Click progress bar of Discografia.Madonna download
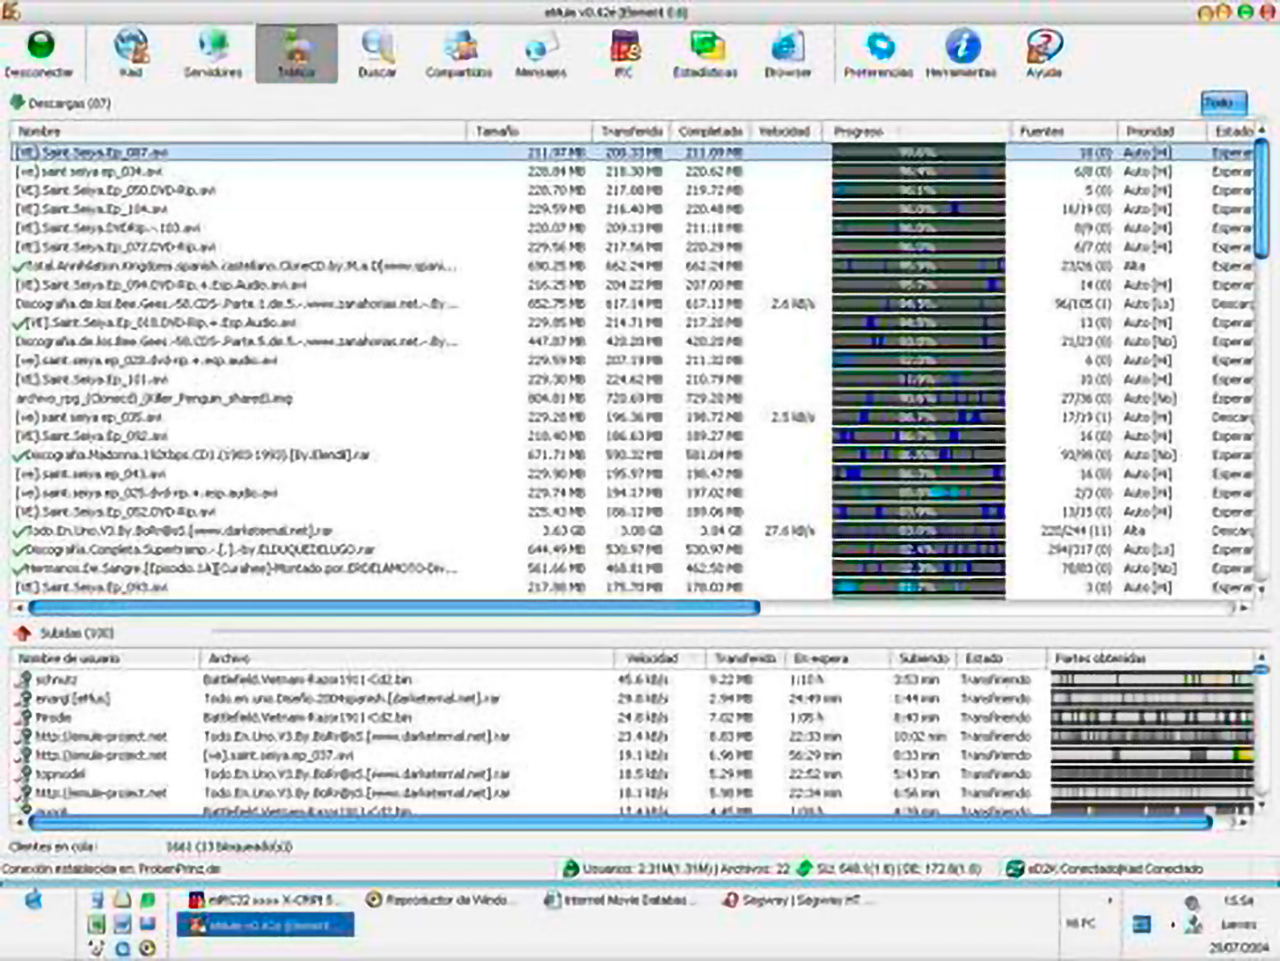Screen dimensions: 1280x961 point(918,455)
